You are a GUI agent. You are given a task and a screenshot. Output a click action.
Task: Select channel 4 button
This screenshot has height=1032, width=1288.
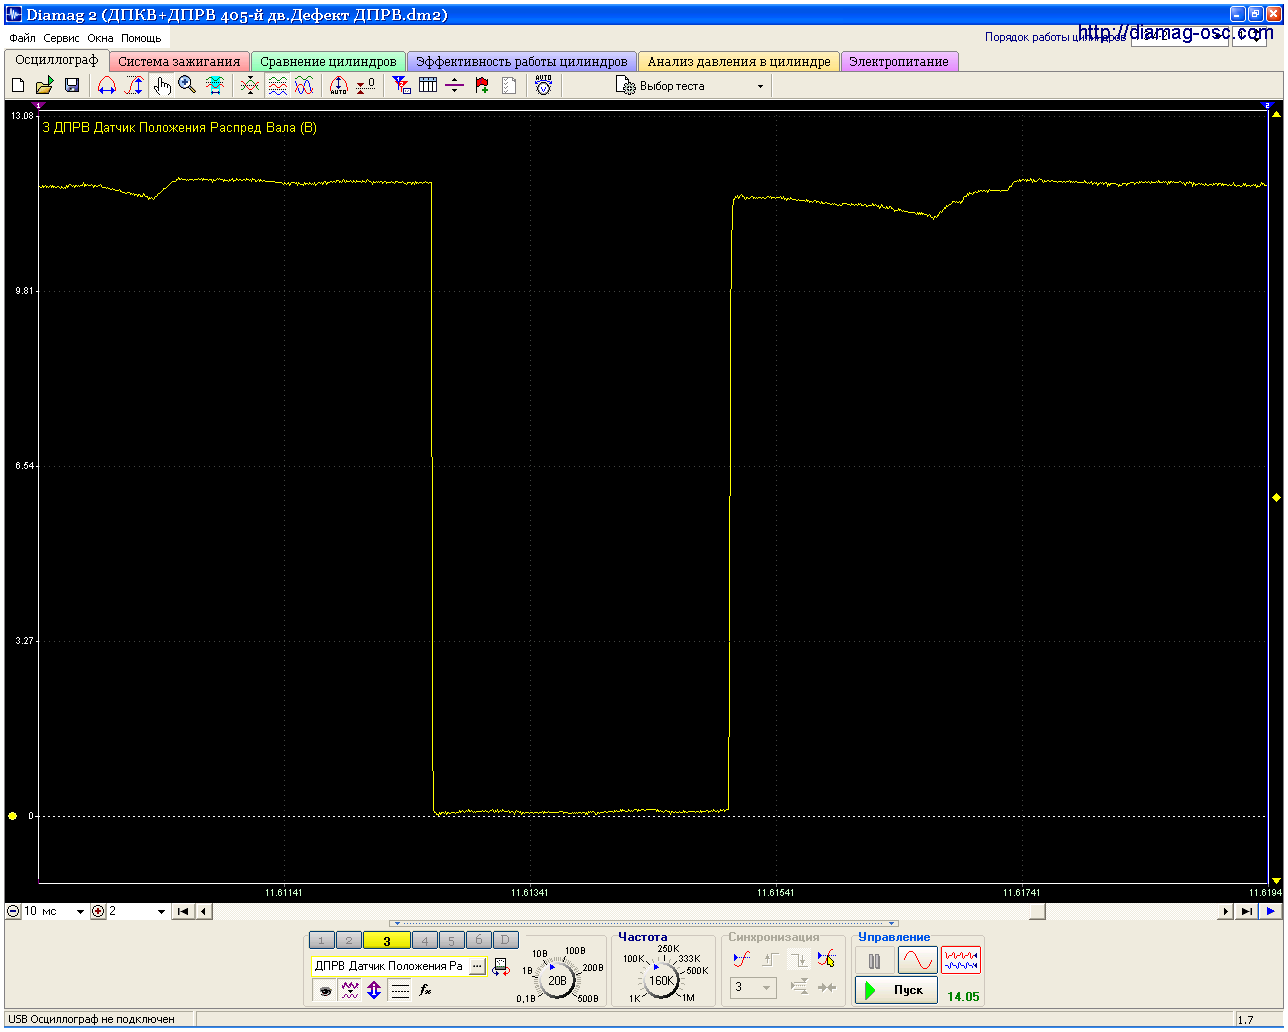click(425, 940)
